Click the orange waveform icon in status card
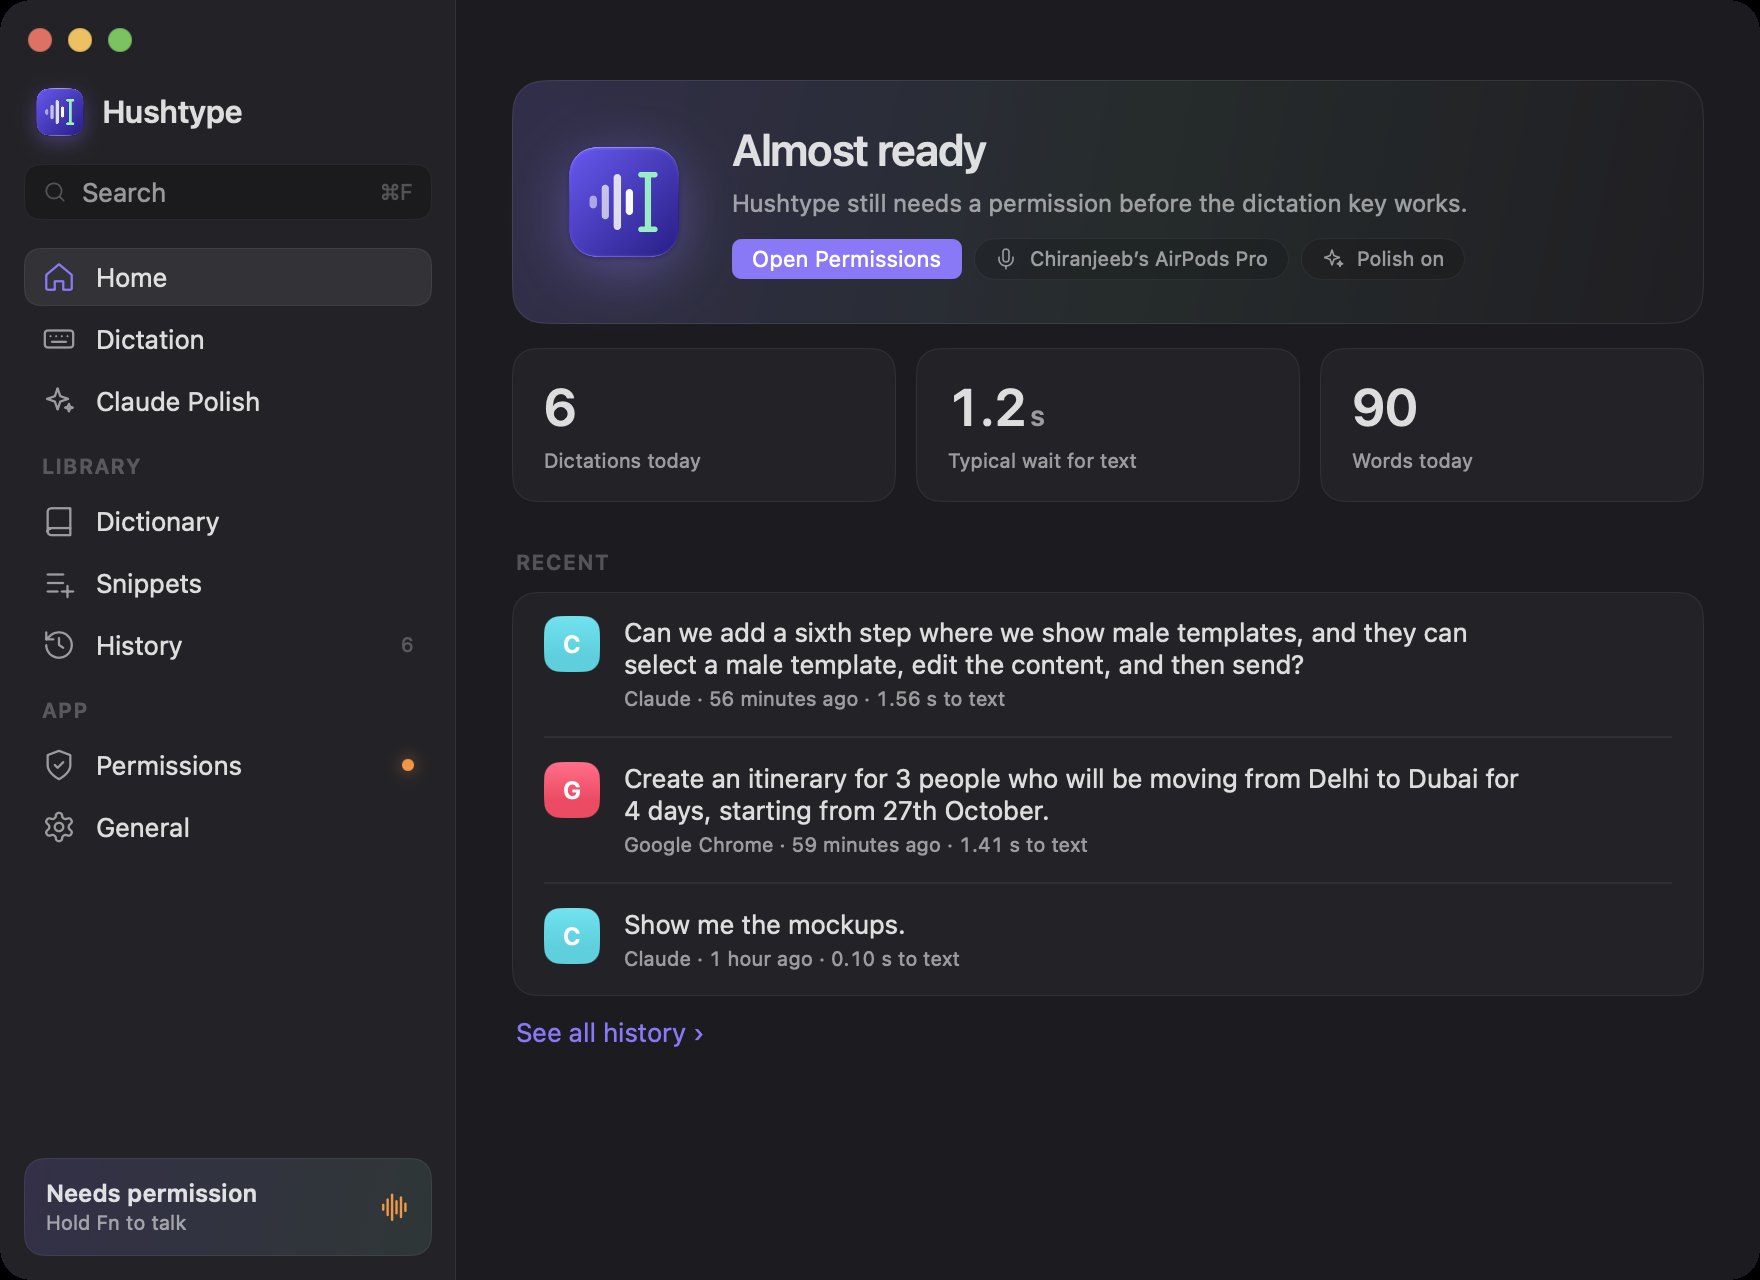This screenshot has height=1280, width=1760. click(394, 1207)
